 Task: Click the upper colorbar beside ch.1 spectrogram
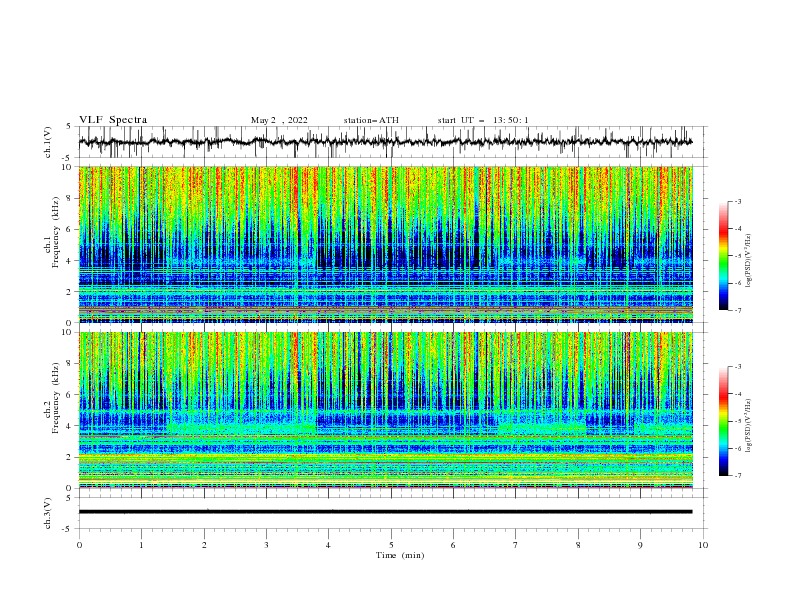(723, 256)
